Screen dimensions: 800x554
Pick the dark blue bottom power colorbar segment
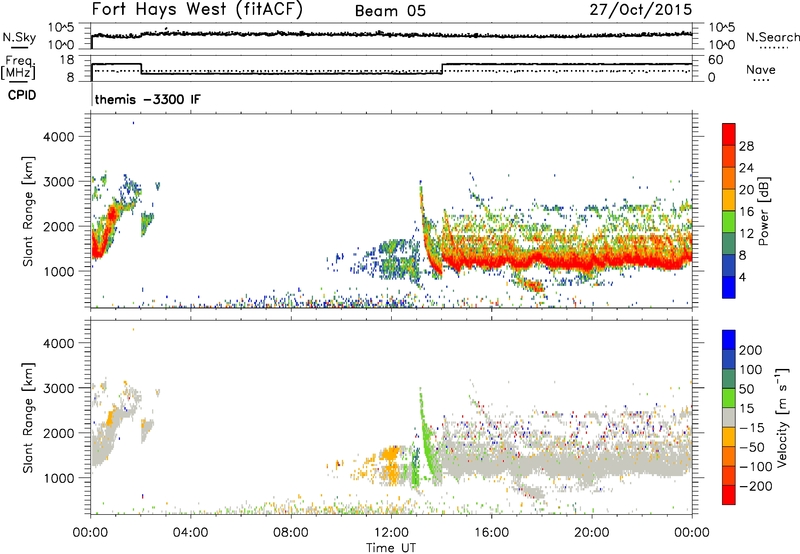click(729, 288)
